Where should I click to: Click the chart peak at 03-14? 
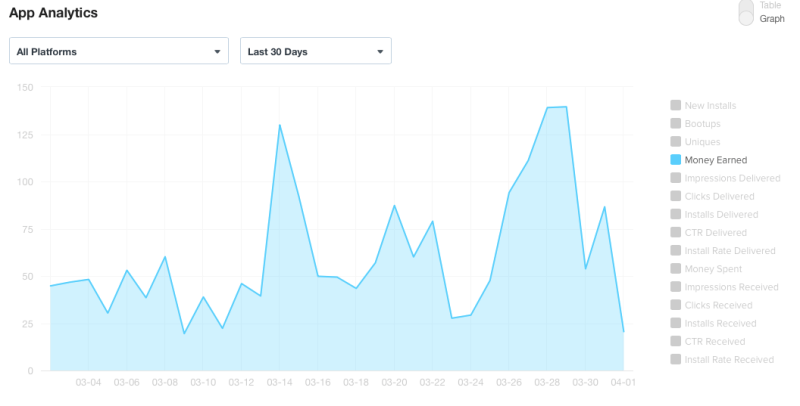[x=279, y=125]
